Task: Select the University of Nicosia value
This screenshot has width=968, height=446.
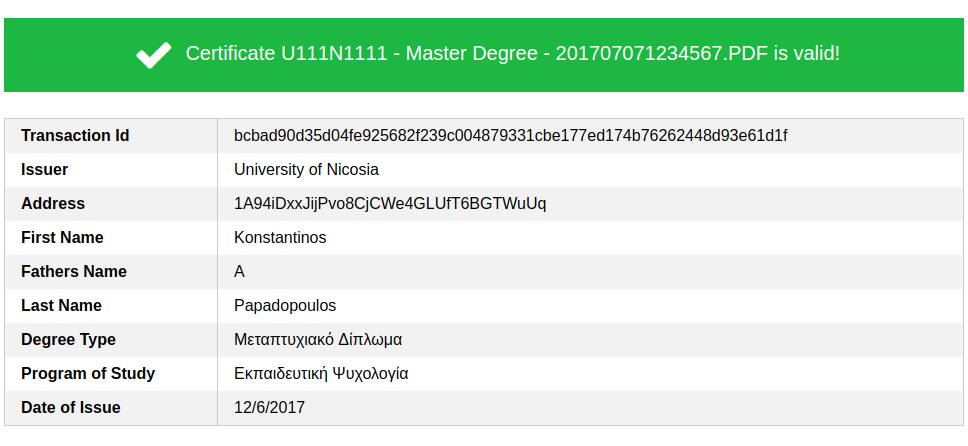Action: [x=306, y=170]
